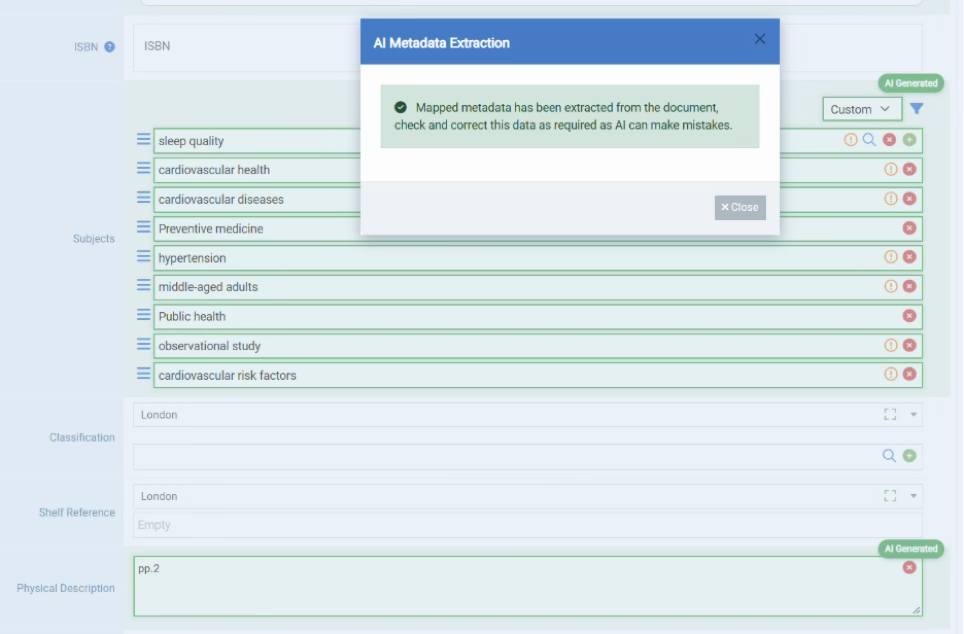Screen dimensions: 964x634
Task: Clear the Physical Description with red X
Action: tap(910, 567)
